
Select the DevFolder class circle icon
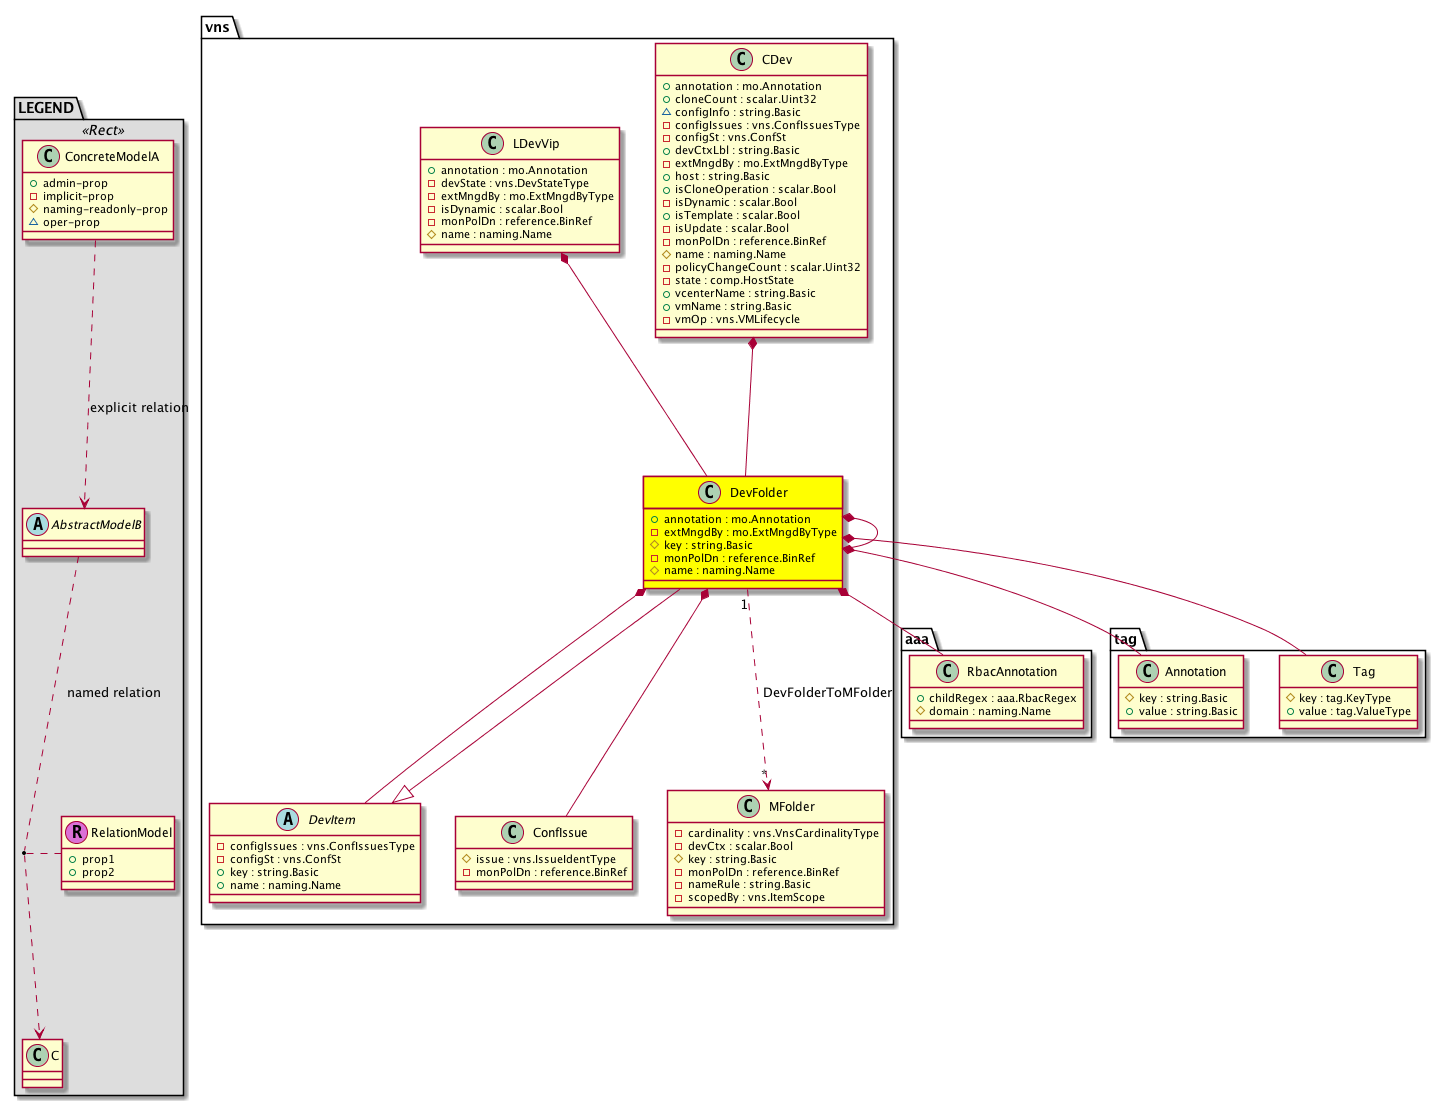click(709, 492)
